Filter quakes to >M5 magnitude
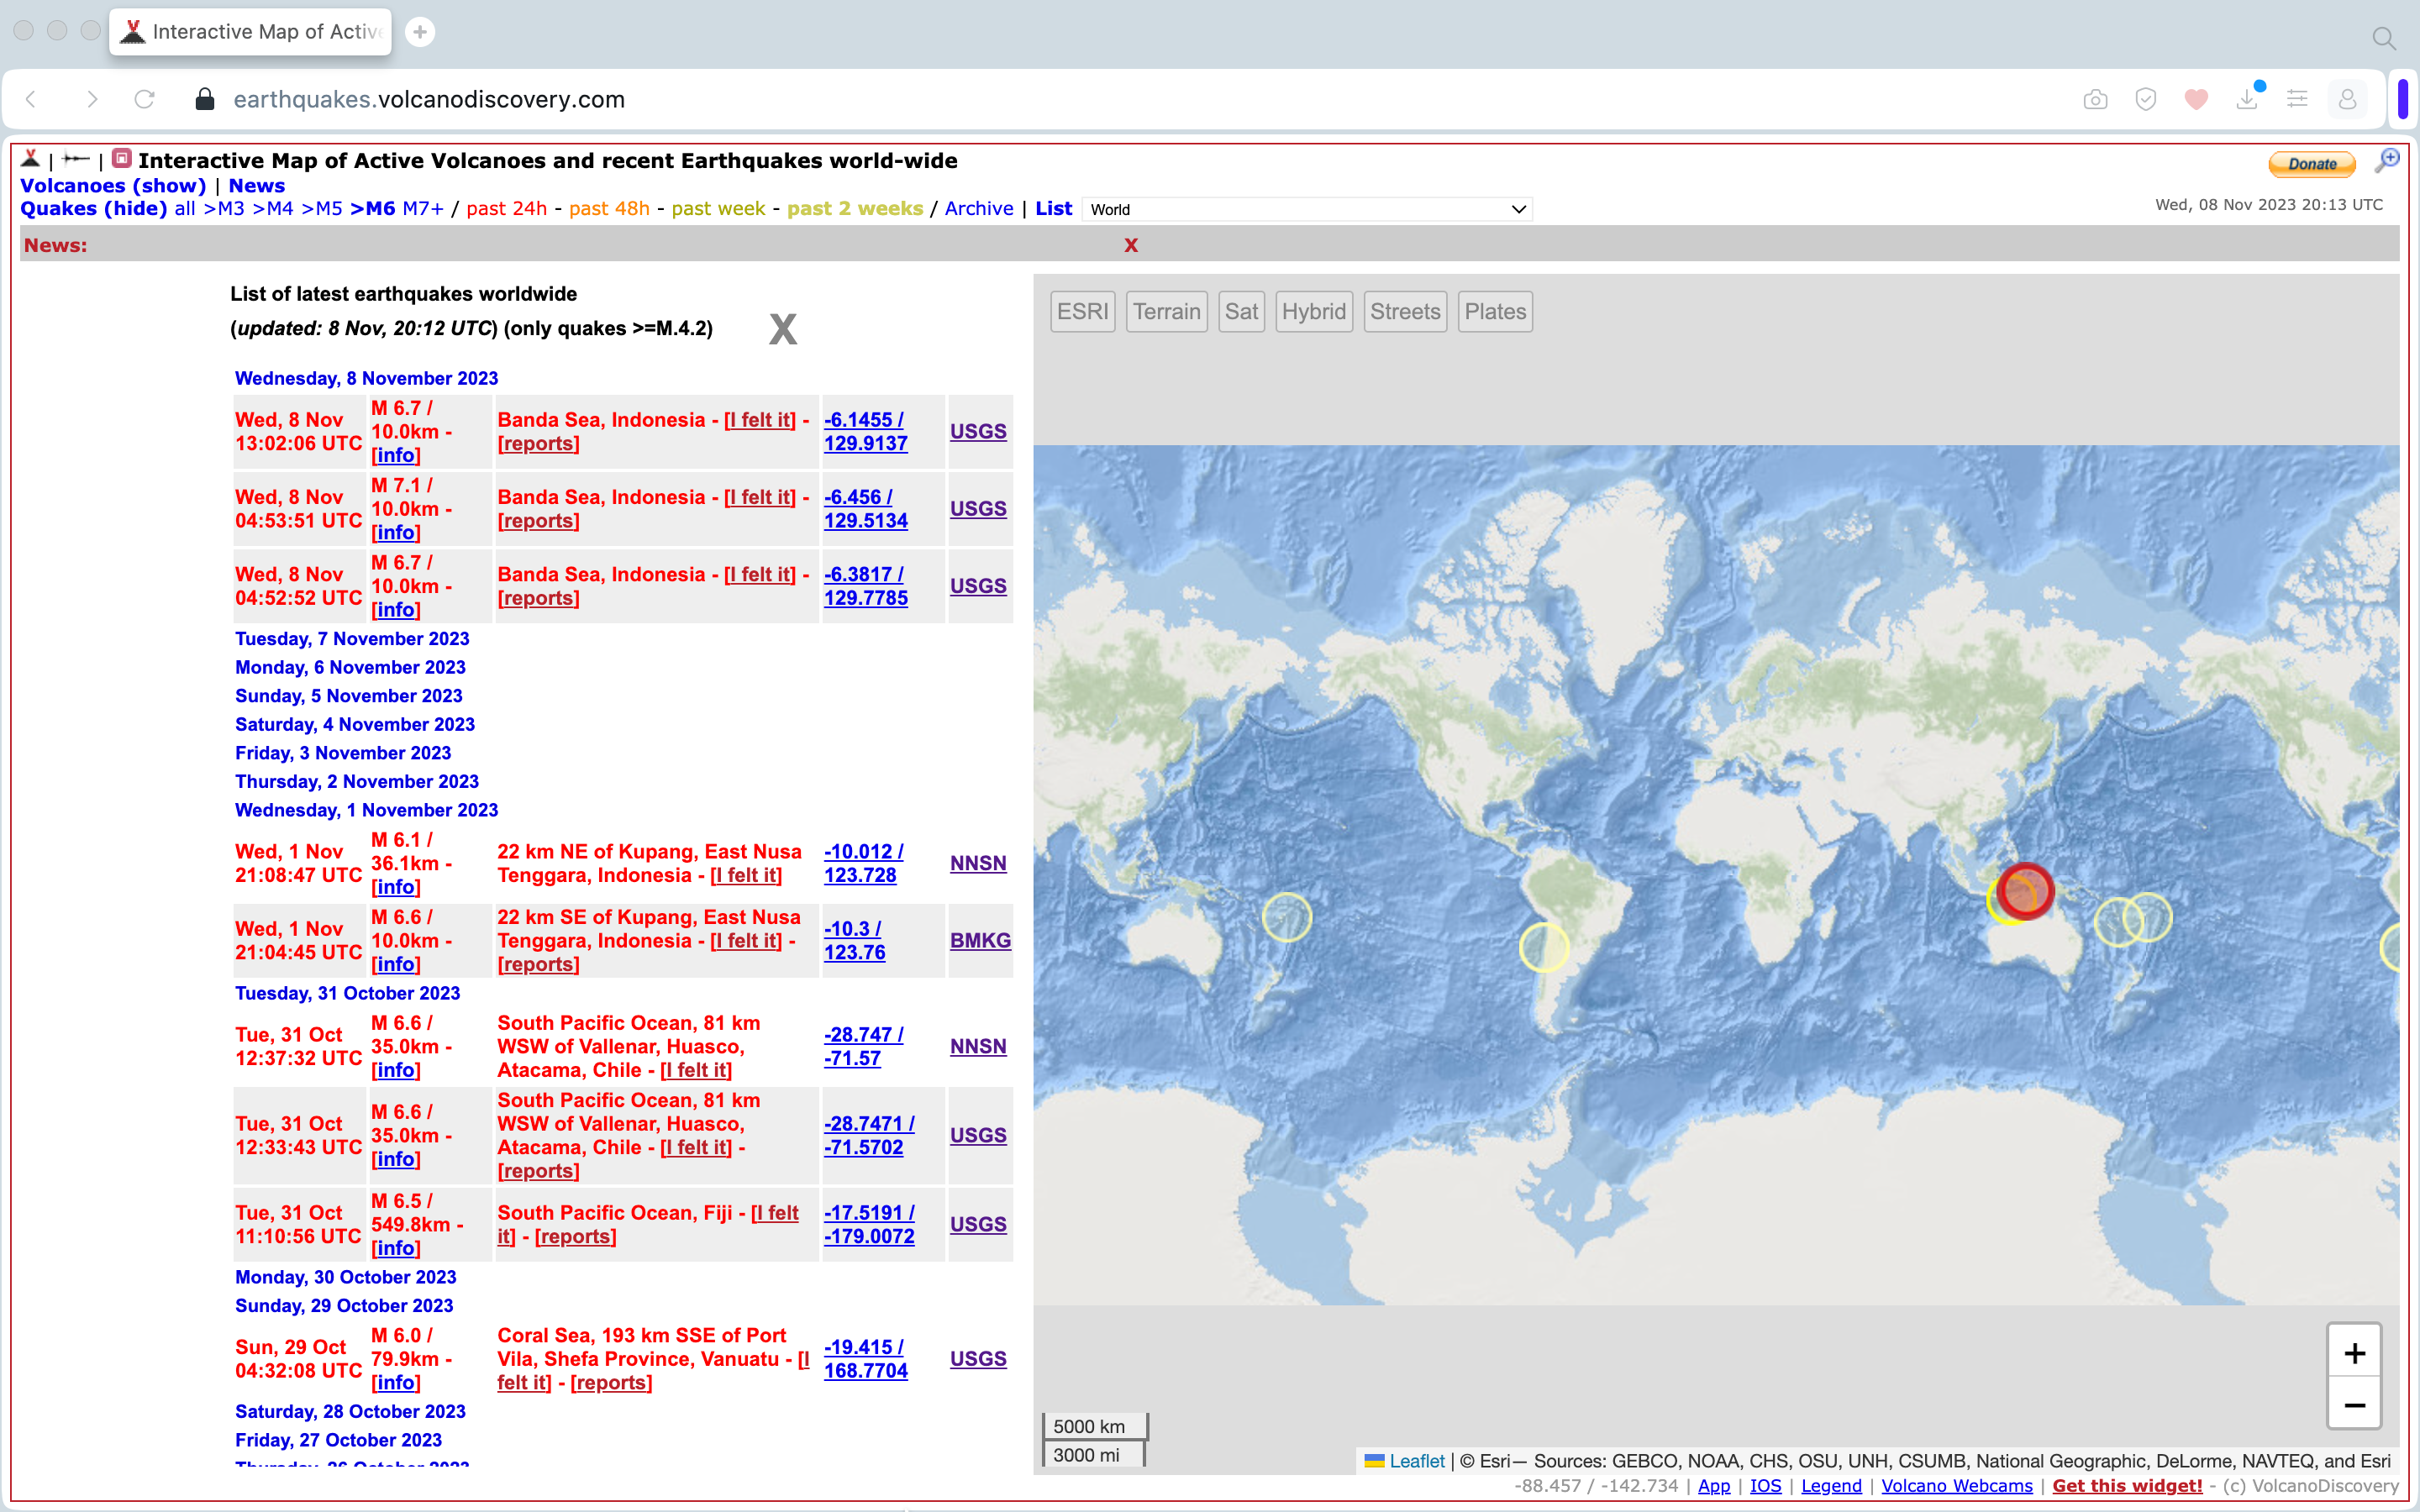This screenshot has height=1512, width=2420. coord(322,208)
